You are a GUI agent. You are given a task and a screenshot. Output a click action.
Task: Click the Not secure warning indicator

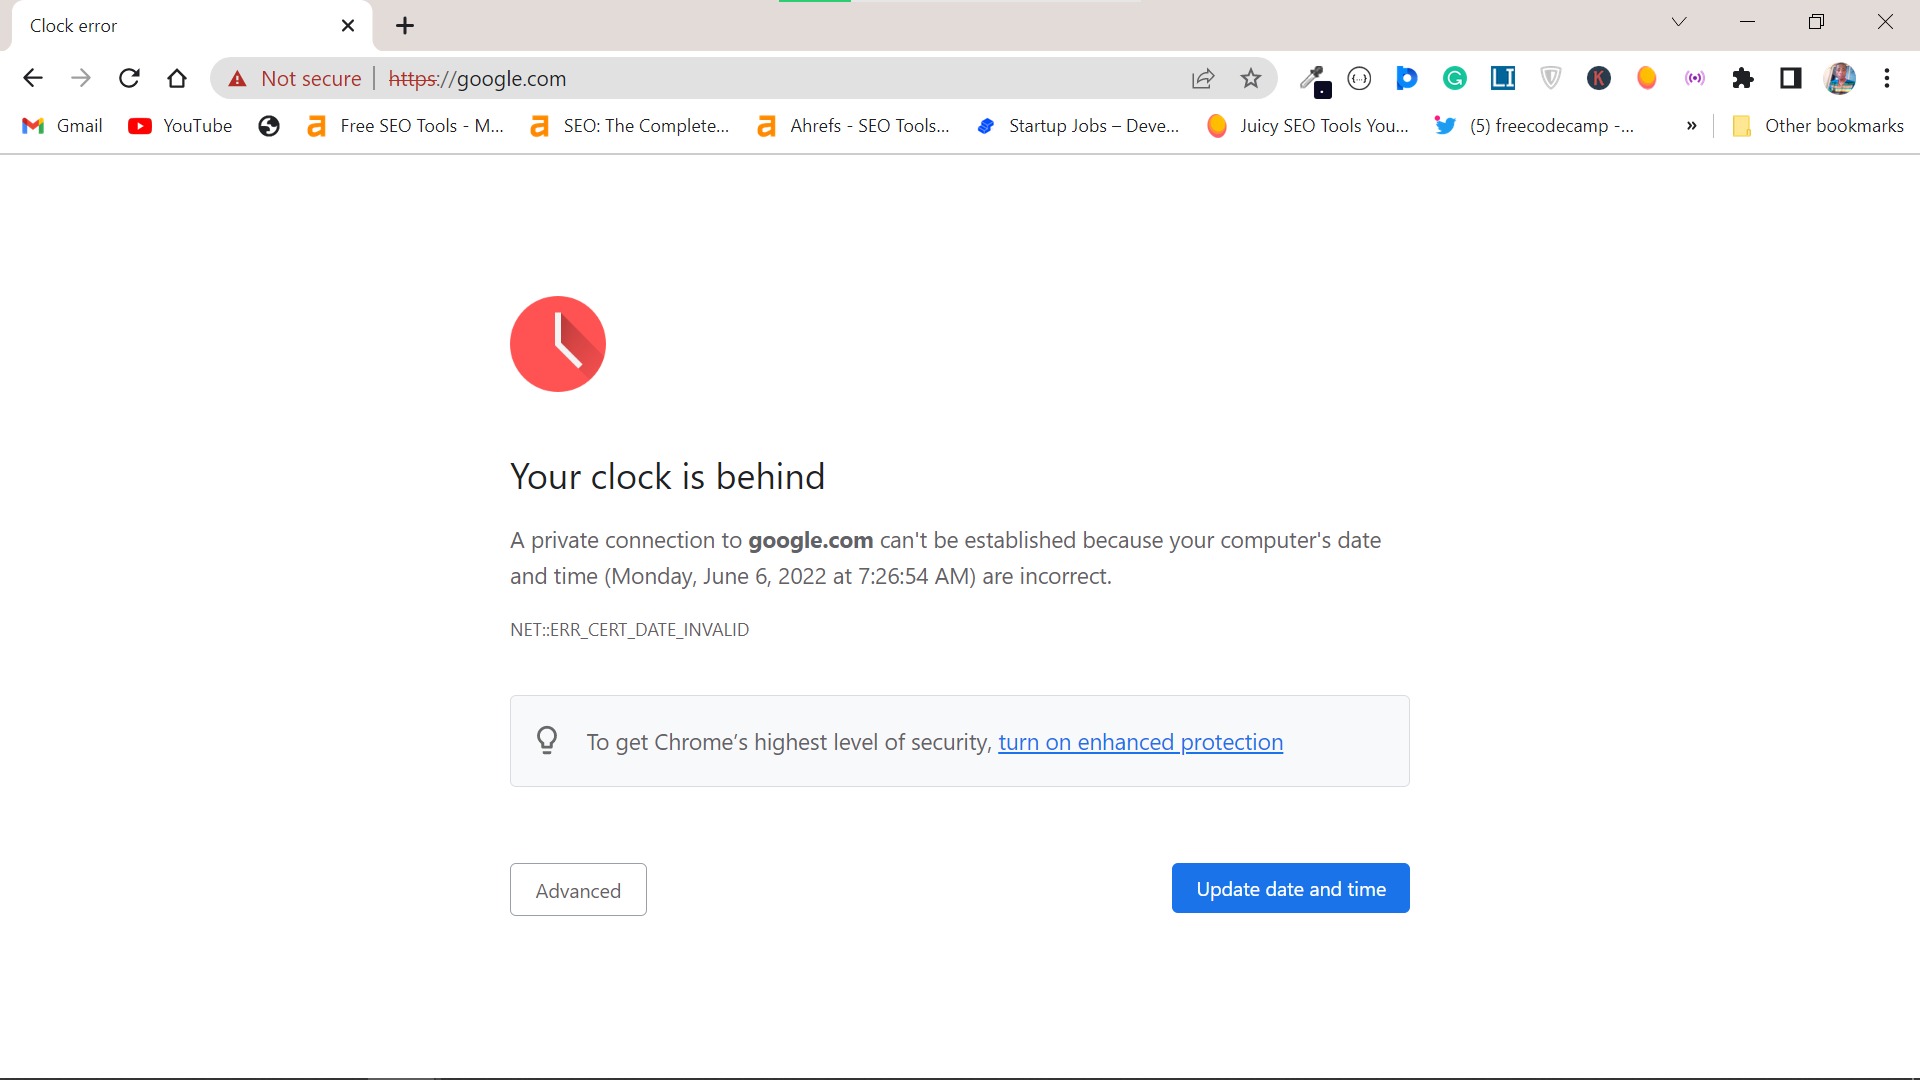(295, 78)
